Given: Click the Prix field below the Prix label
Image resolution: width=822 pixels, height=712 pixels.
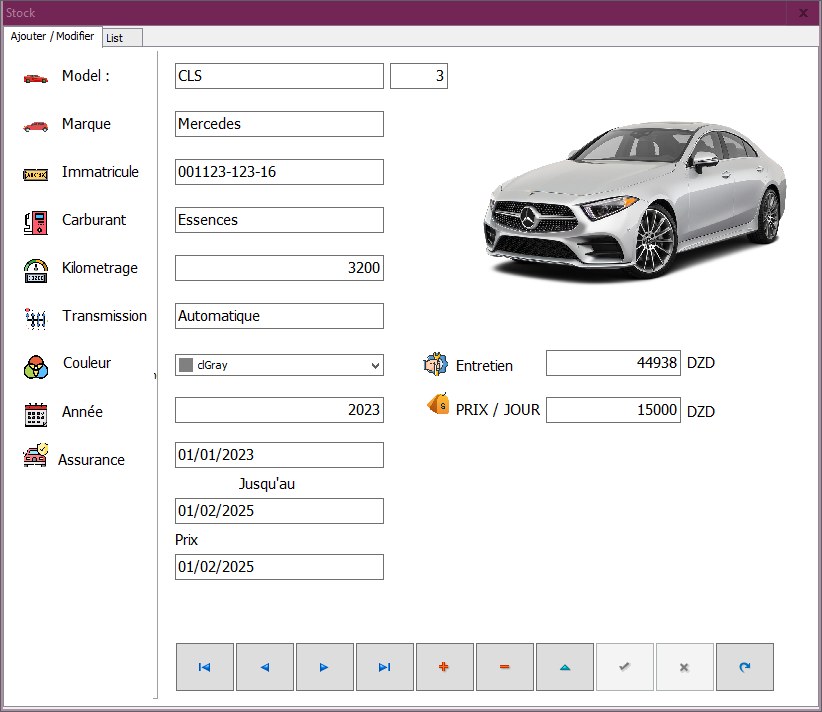Looking at the screenshot, I should point(279,567).
